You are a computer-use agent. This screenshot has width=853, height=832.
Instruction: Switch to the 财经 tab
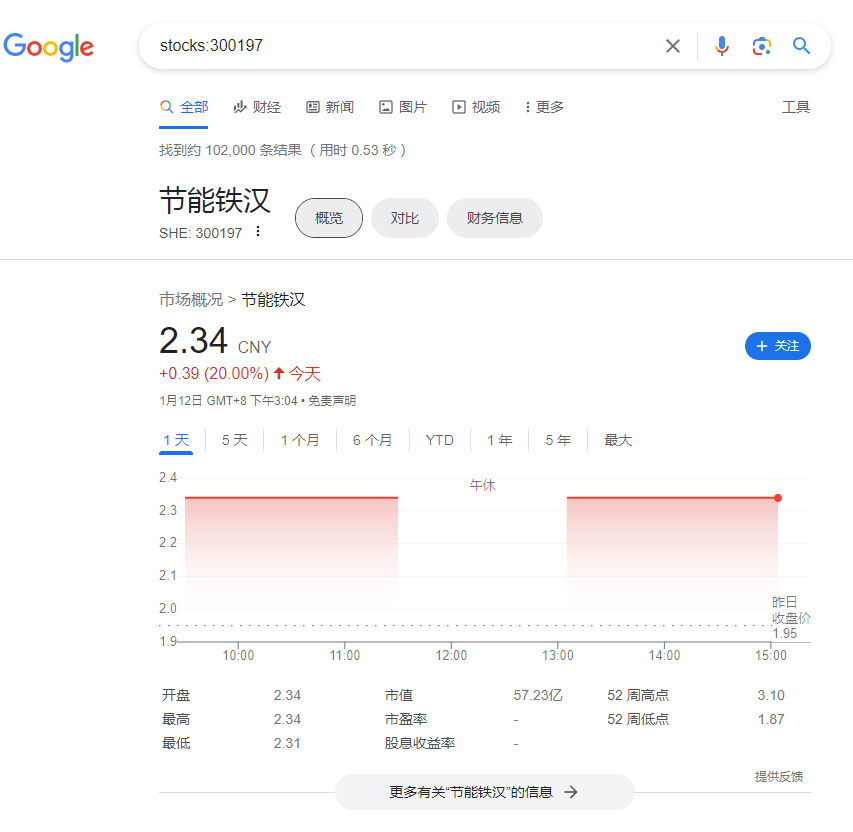(257, 107)
